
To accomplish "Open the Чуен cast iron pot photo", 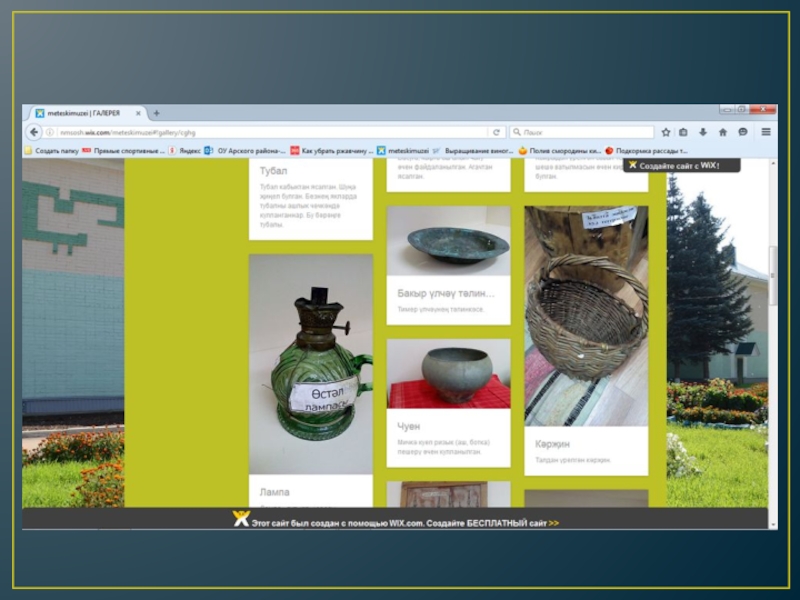I will click(448, 373).
